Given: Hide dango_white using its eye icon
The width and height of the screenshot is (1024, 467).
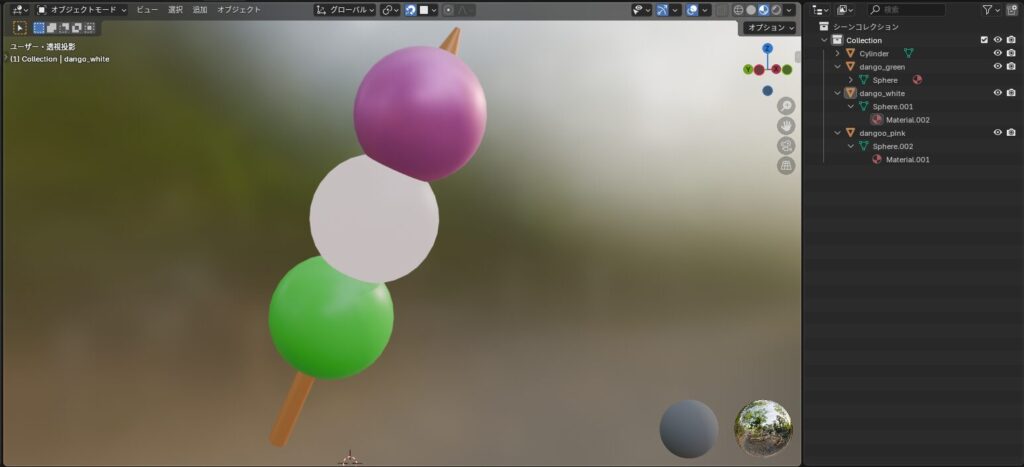Looking at the screenshot, I should [x=997, y=93].
